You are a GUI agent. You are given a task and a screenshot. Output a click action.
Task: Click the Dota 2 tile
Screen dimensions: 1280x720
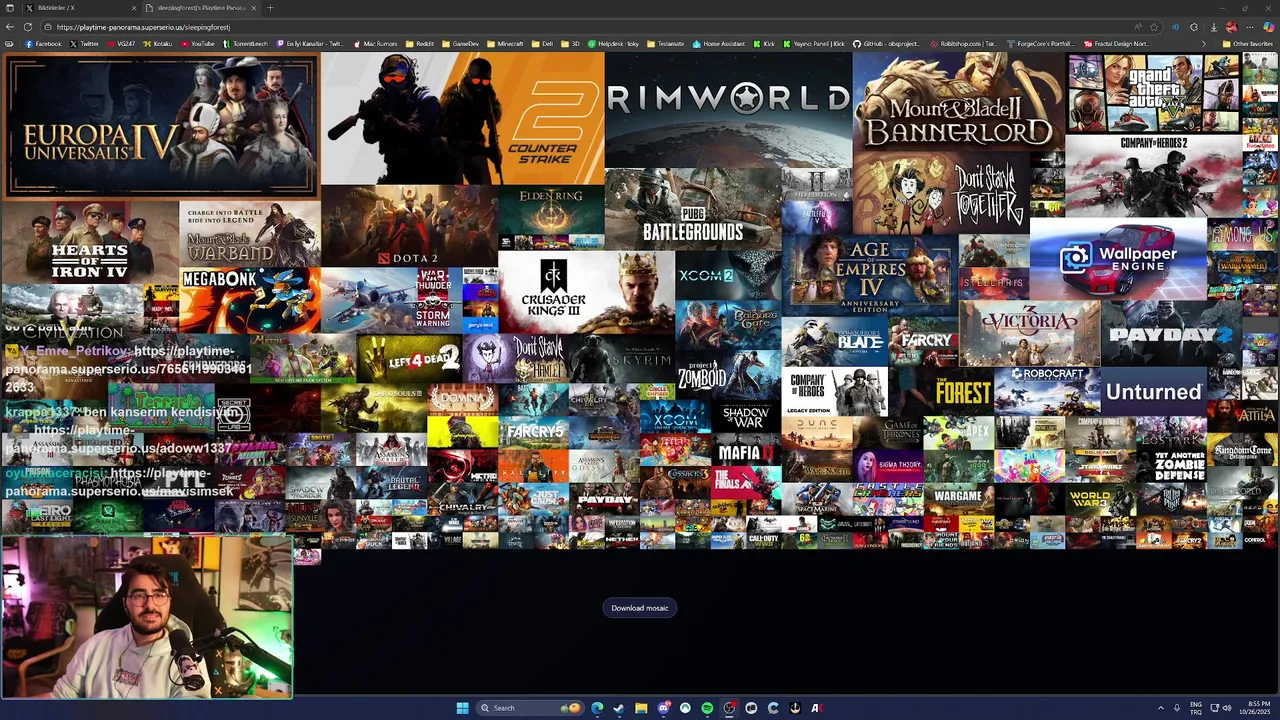[409, 227]
